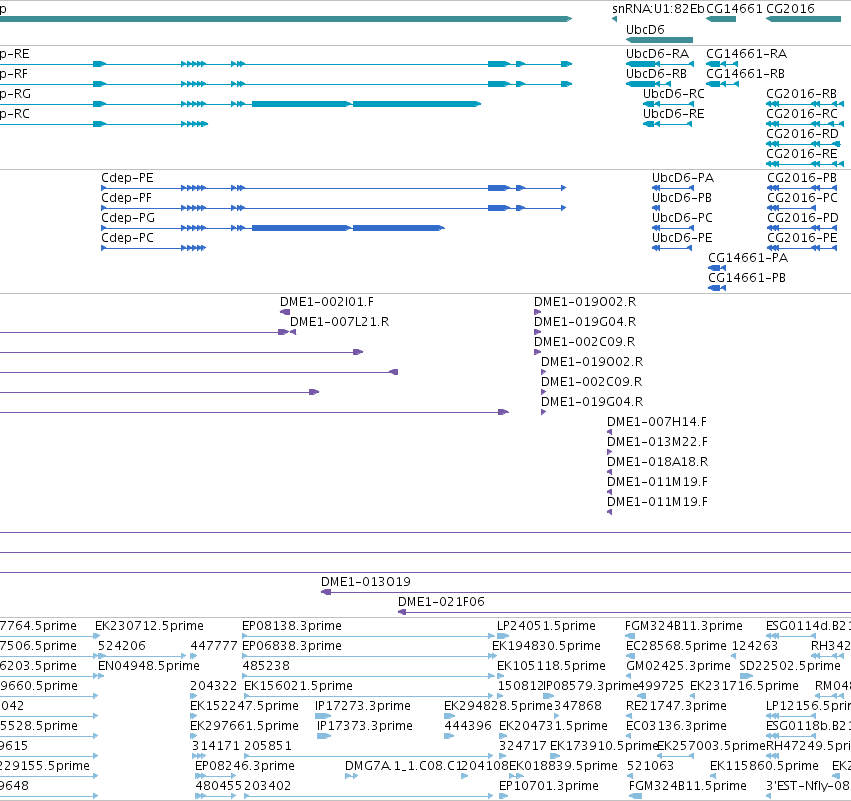
Task: Click the Cdep-PE protein label
Action: (x=128, y=178)
